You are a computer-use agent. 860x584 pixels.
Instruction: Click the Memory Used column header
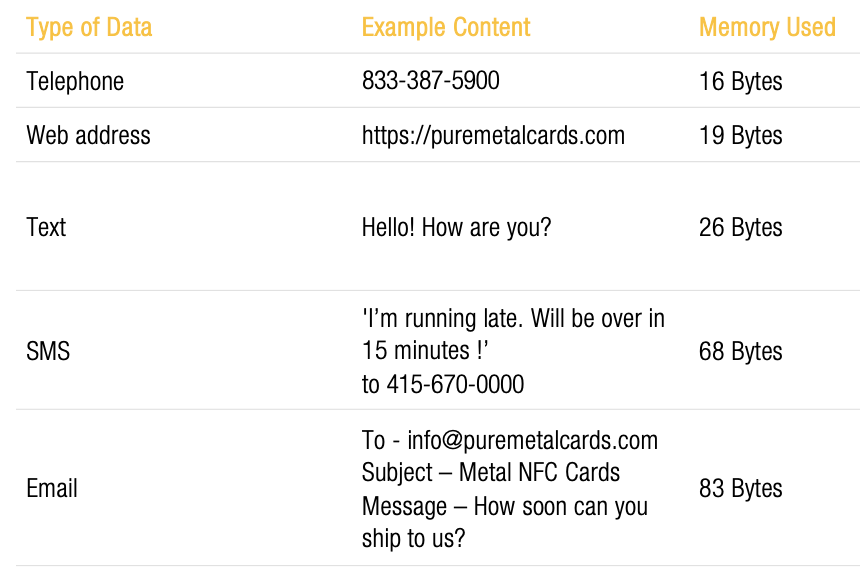click(x=767, y=27)
